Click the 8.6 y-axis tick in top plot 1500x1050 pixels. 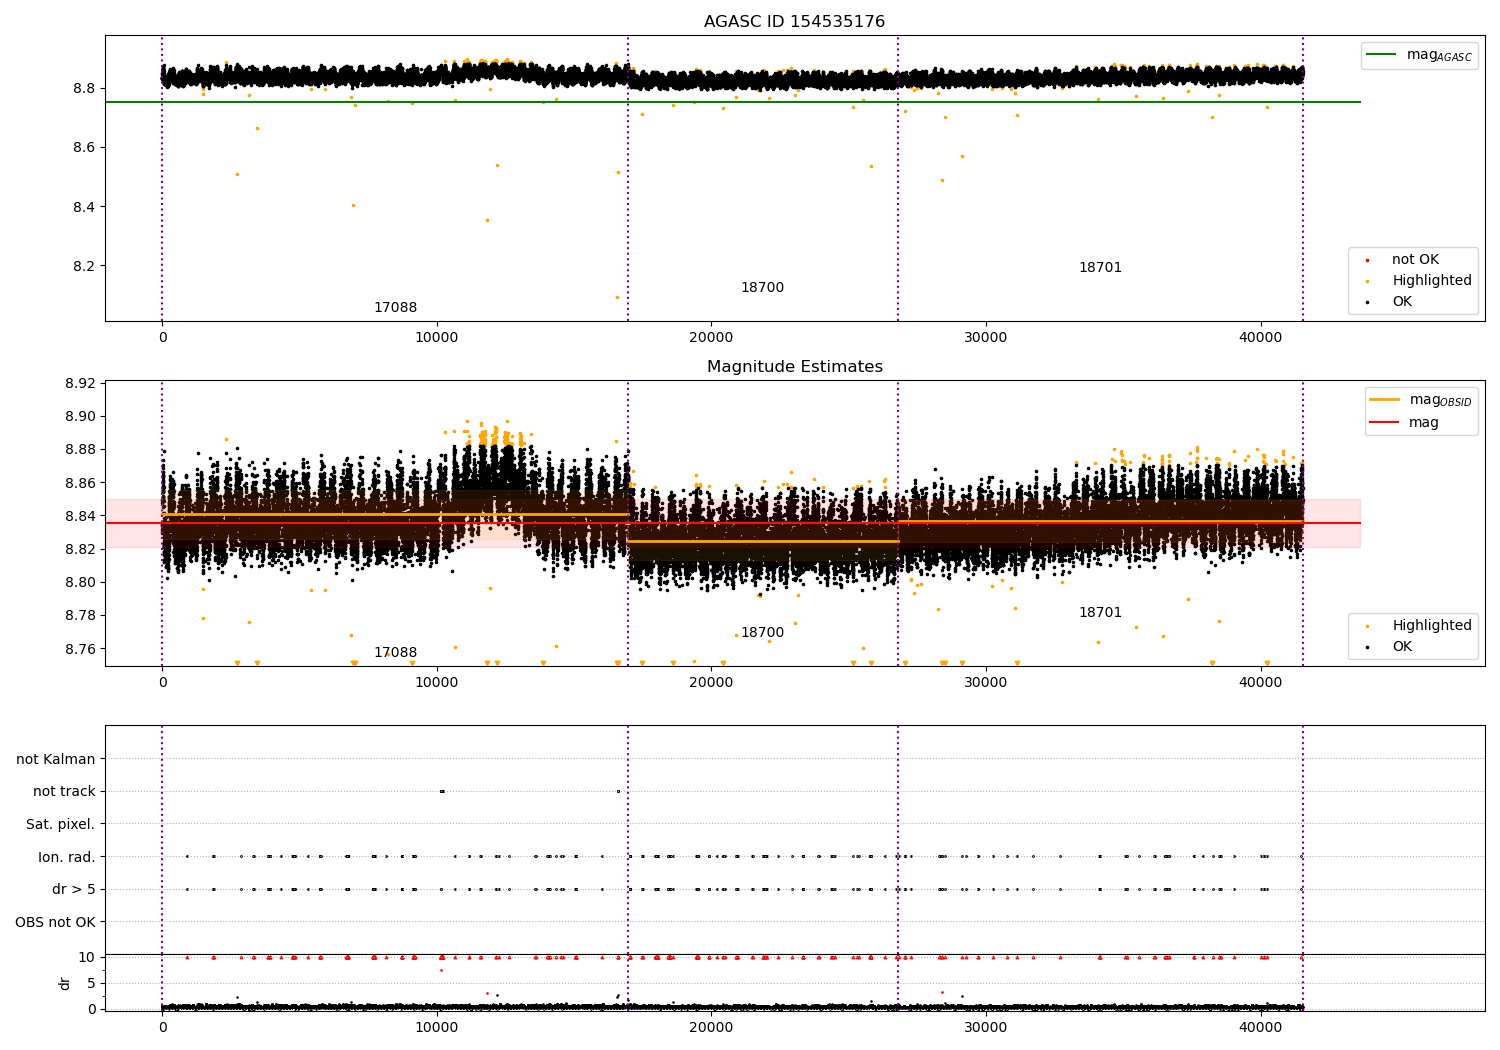(x=84, y=148)
